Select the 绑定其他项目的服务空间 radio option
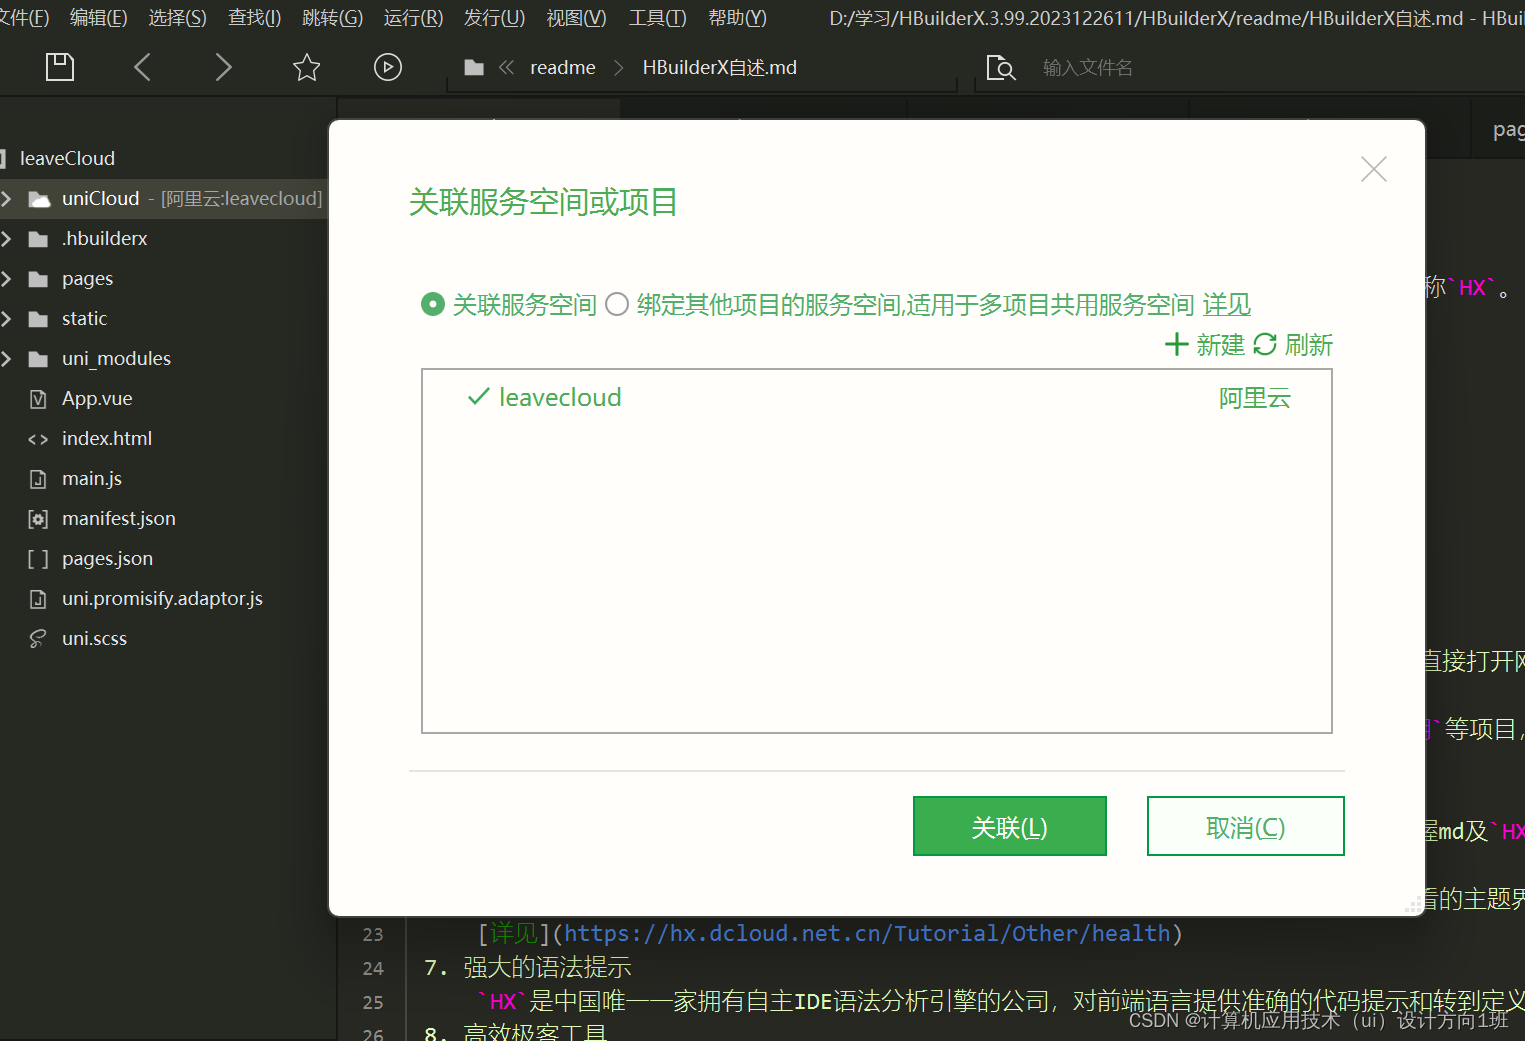Screen dimensions: 1525x1041 616,304
